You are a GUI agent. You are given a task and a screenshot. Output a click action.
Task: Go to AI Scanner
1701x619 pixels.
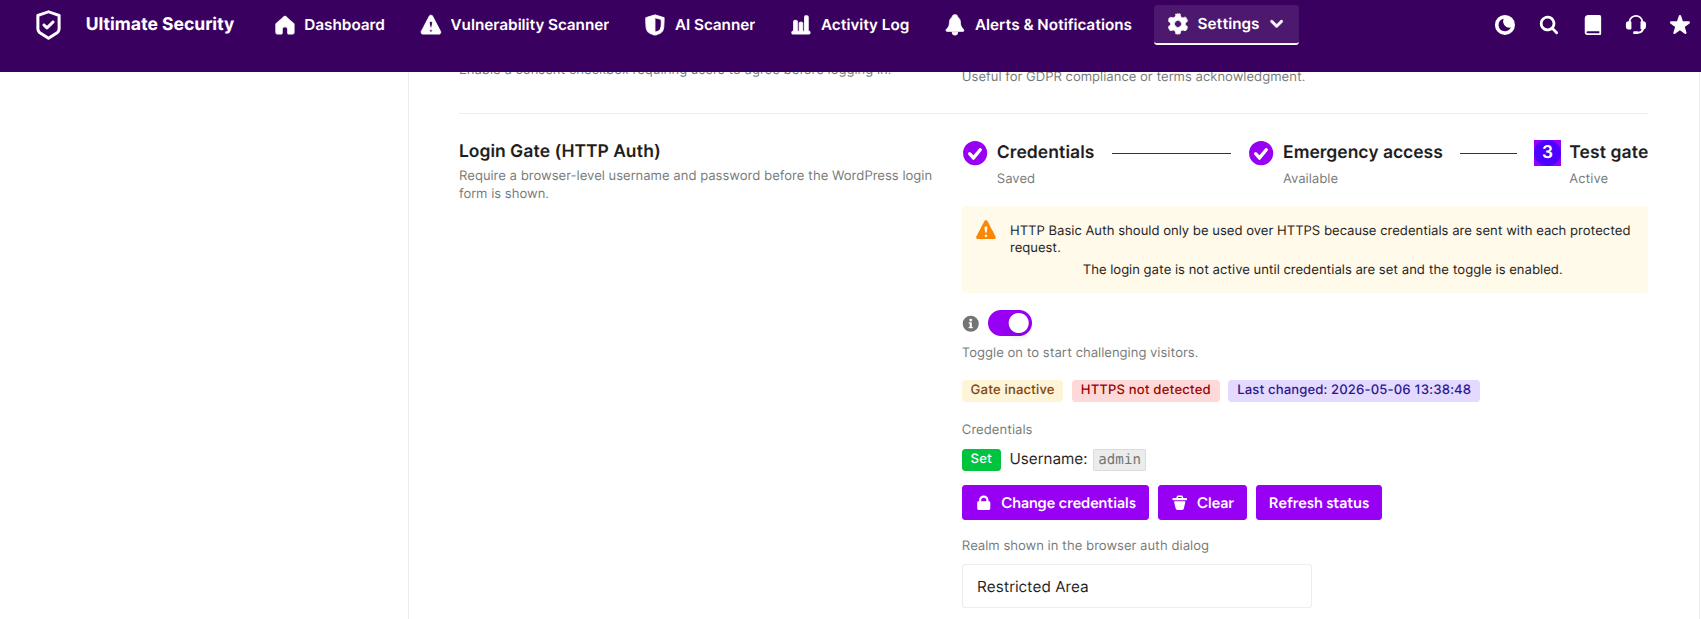700,25
